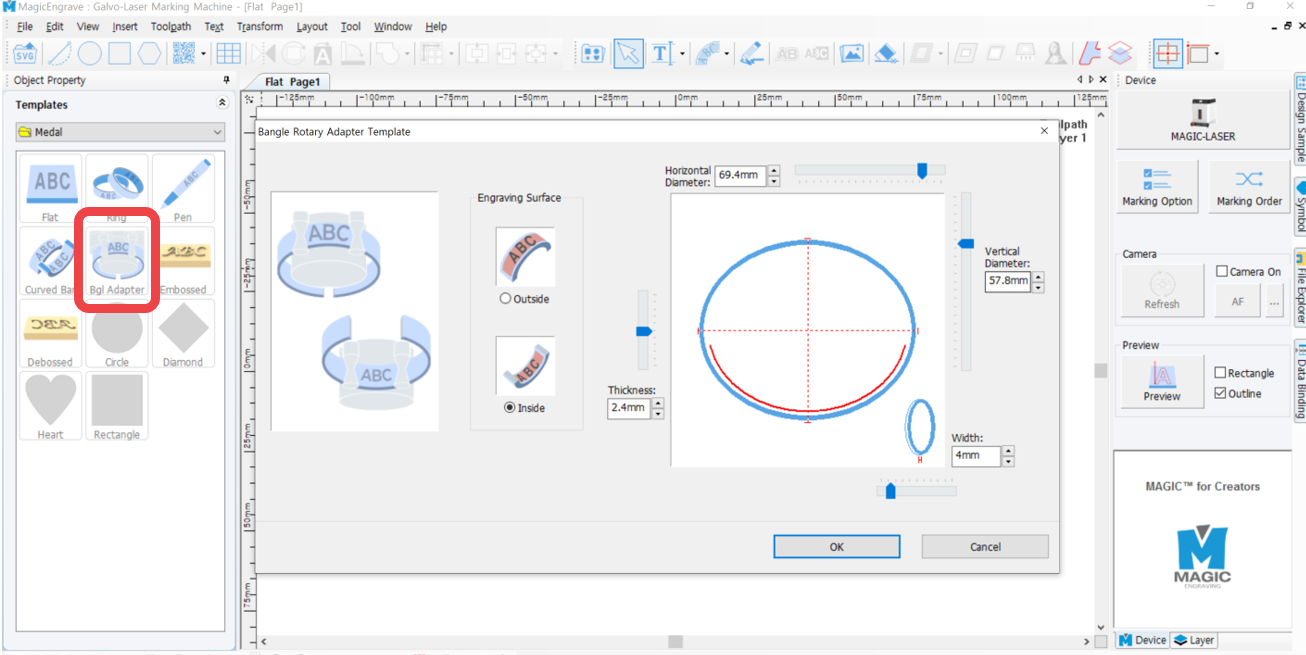Activate the arrow selection tool

coord(628,53)
